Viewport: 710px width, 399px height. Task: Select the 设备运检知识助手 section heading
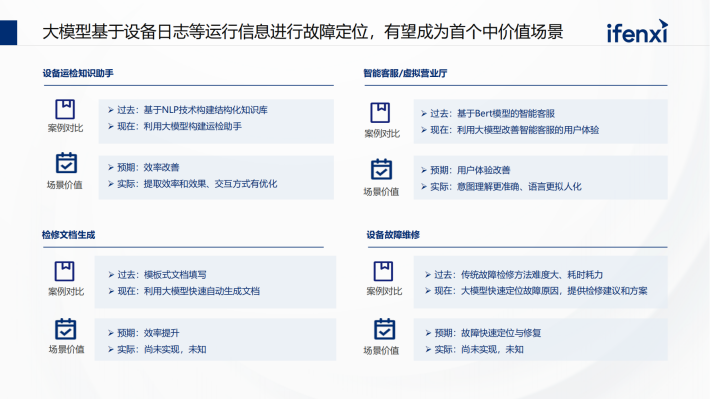click(x=78, y=73)
